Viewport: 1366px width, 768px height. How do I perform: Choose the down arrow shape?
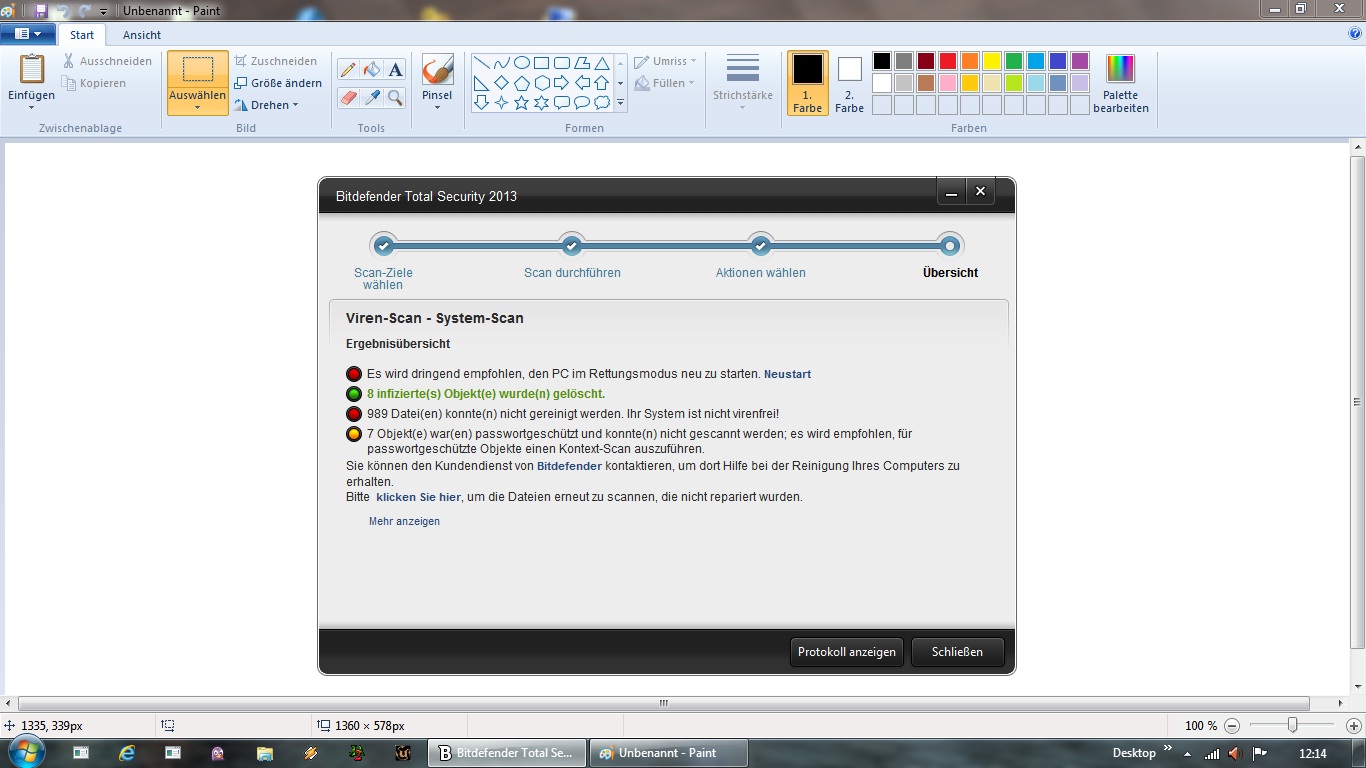point(481,103)
